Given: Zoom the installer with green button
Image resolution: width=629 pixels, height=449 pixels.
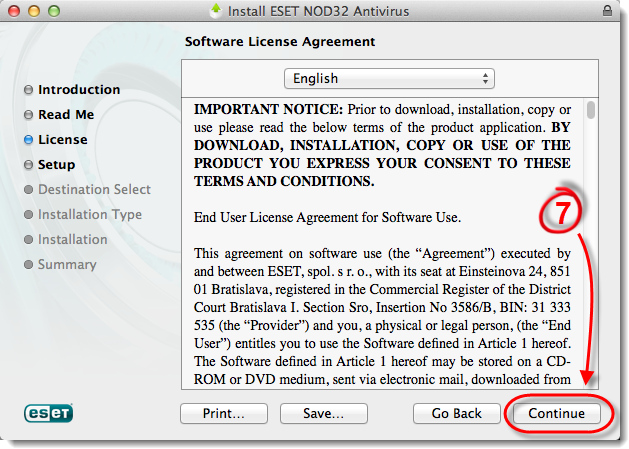Looking at the screenshot, I should tap(54, 11).
